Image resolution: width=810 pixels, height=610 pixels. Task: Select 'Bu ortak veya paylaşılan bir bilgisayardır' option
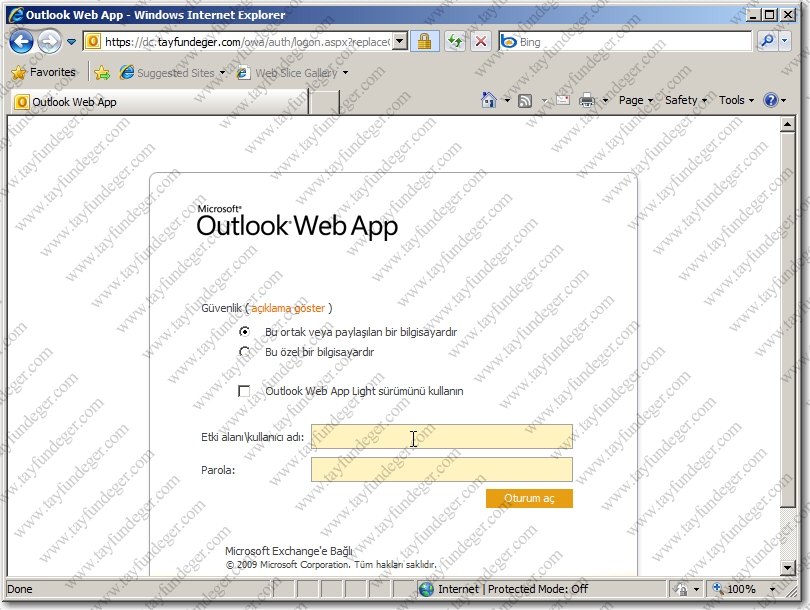[244, 332]
